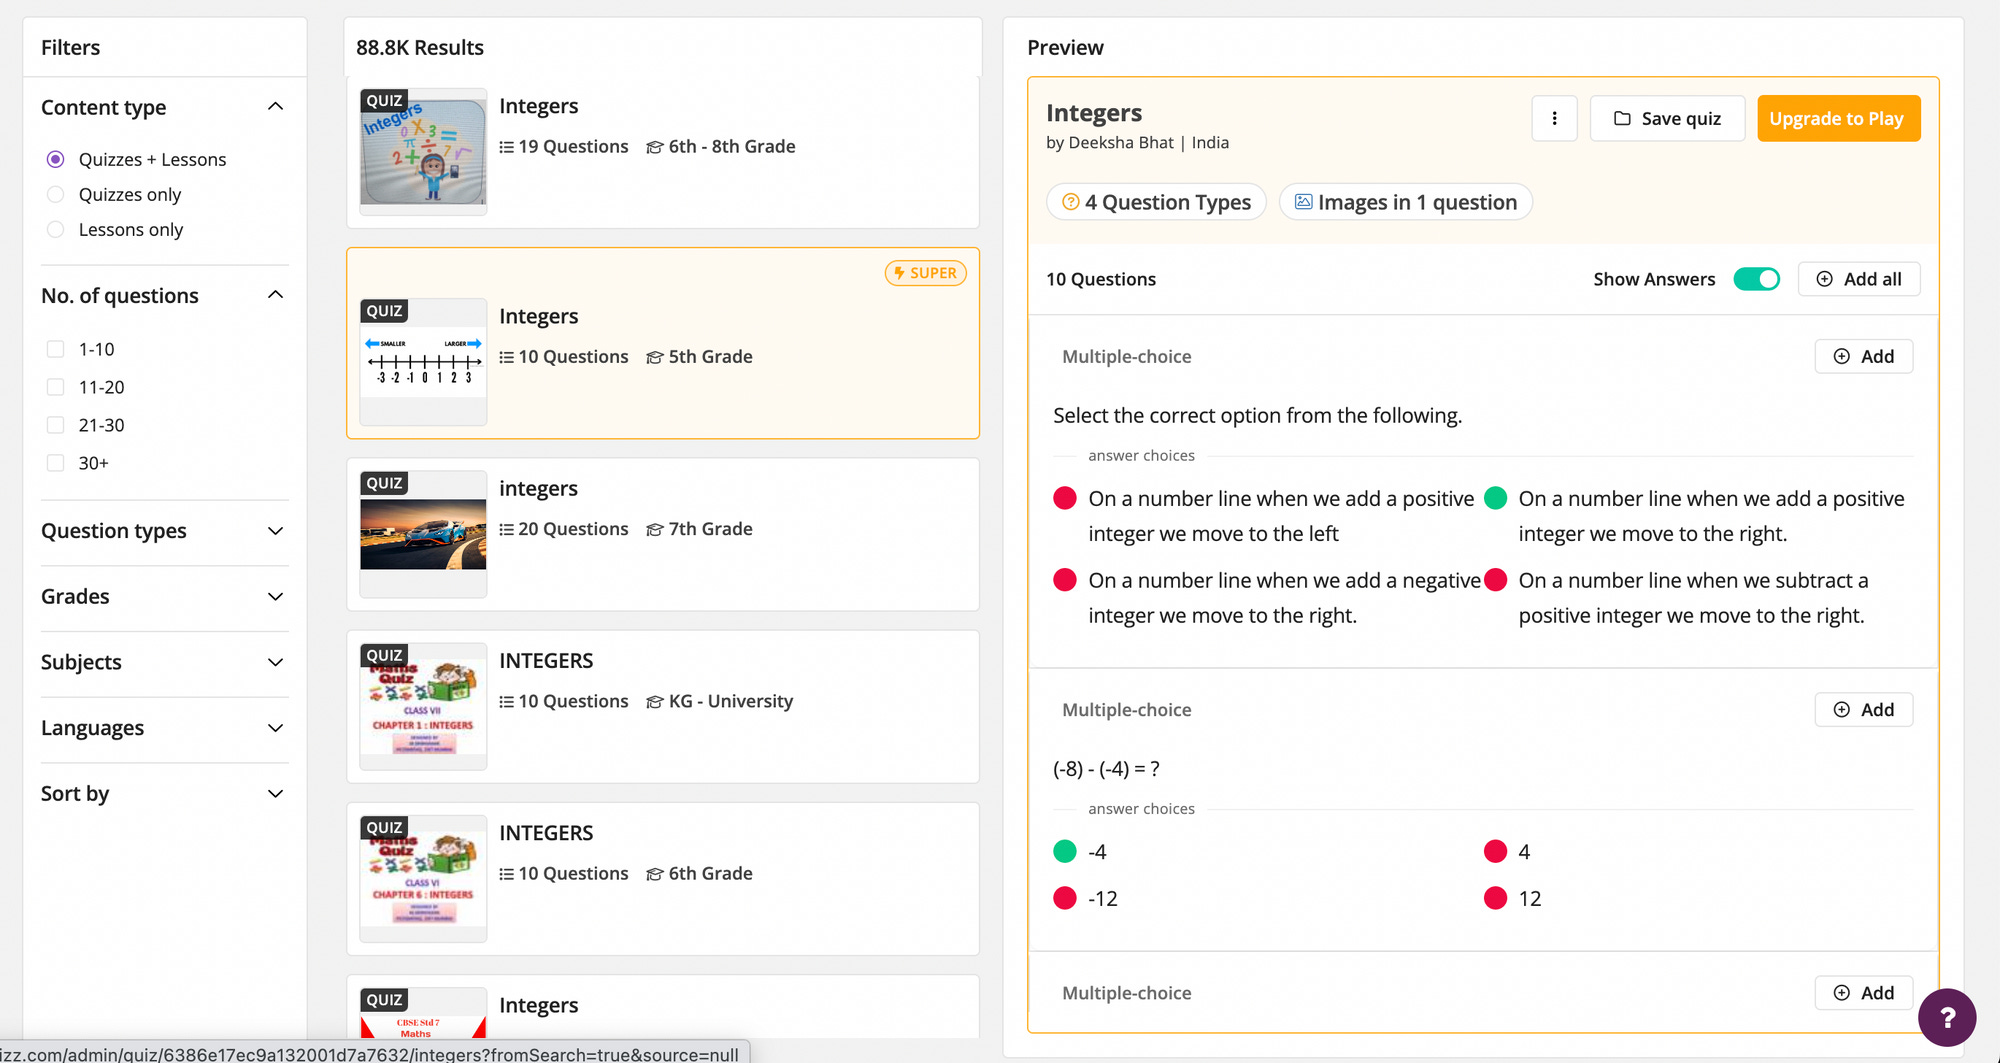Click Upgrade to Play button

[x=1838, y=118]
